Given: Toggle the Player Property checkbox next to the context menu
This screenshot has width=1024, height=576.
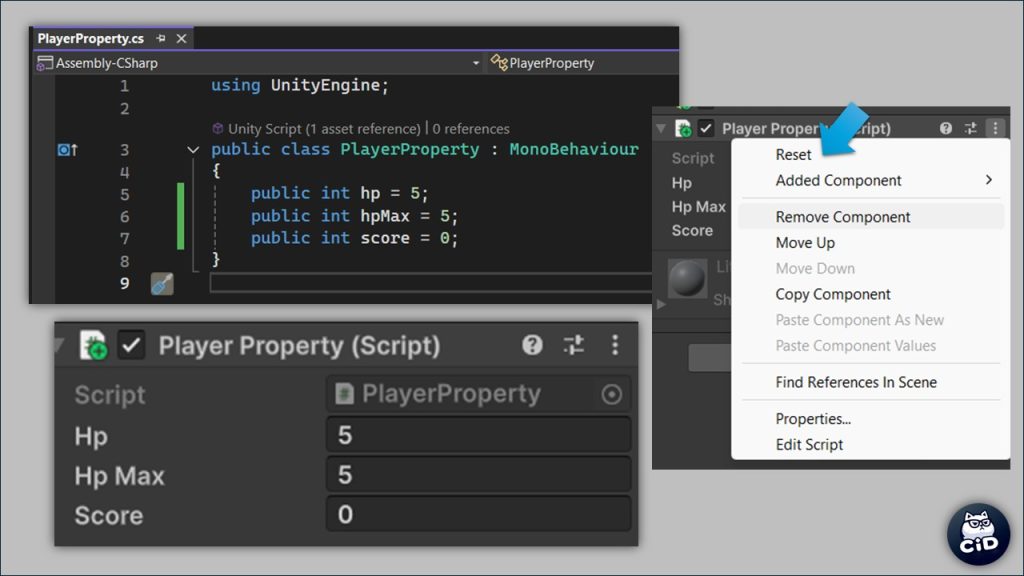Looking at the screenshot, I should point(706,129).
